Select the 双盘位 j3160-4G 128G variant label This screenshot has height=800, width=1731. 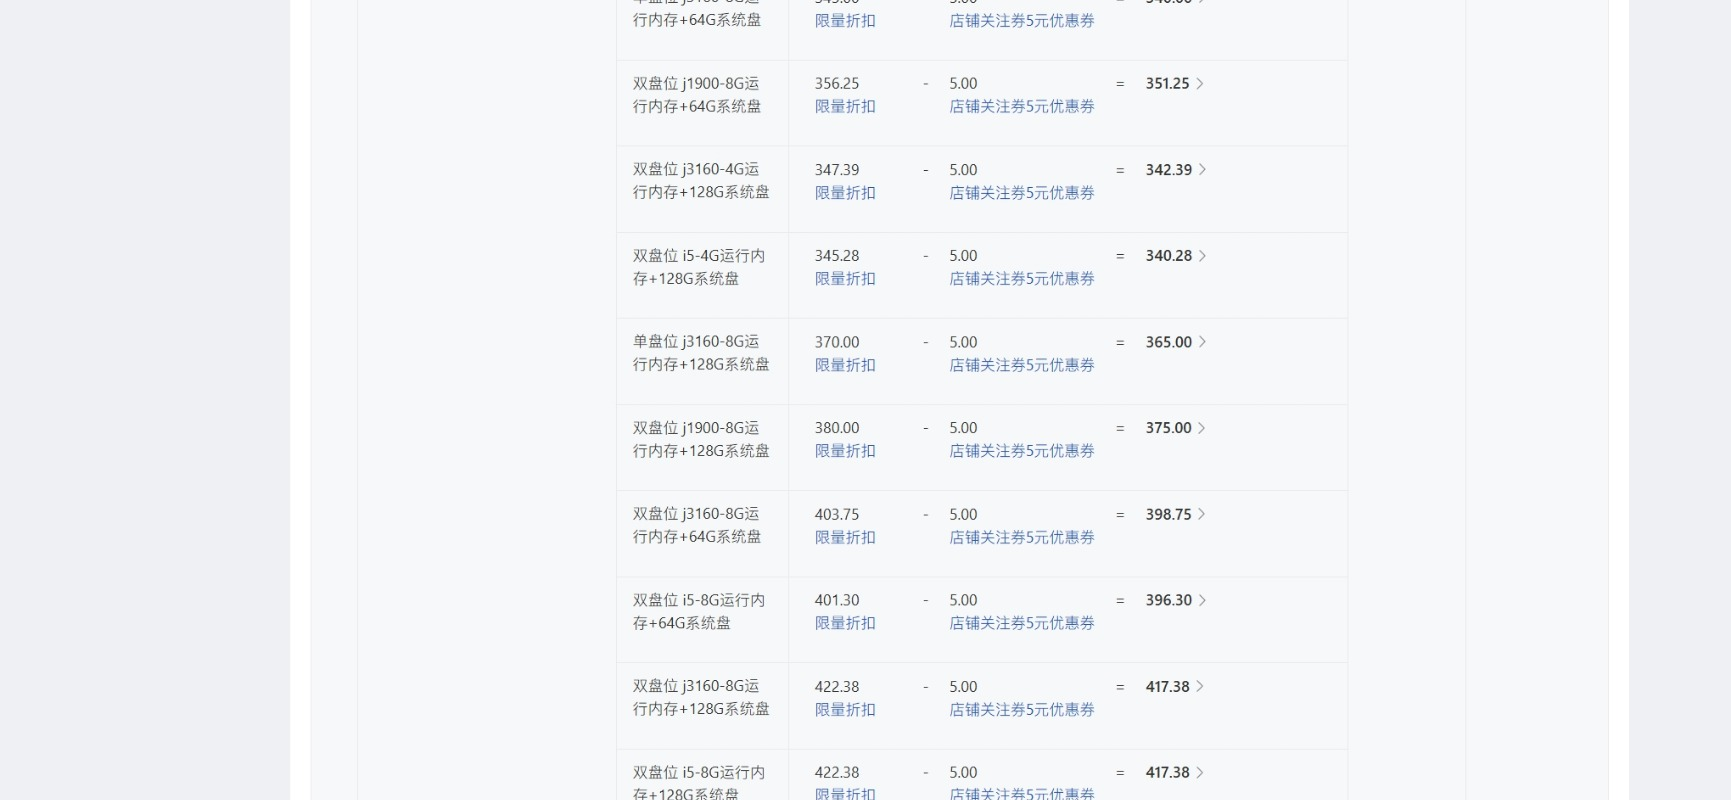pos(701,181)
